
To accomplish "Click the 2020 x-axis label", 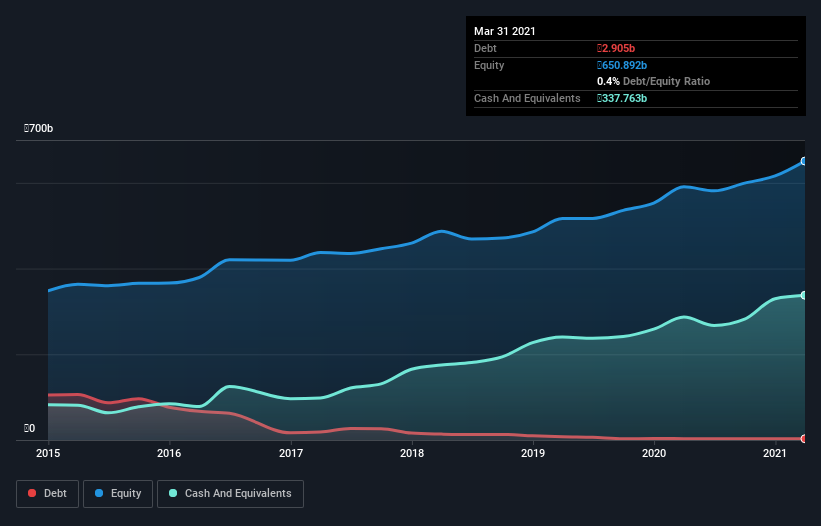I will pyautogui.click(x=654, y=453).
